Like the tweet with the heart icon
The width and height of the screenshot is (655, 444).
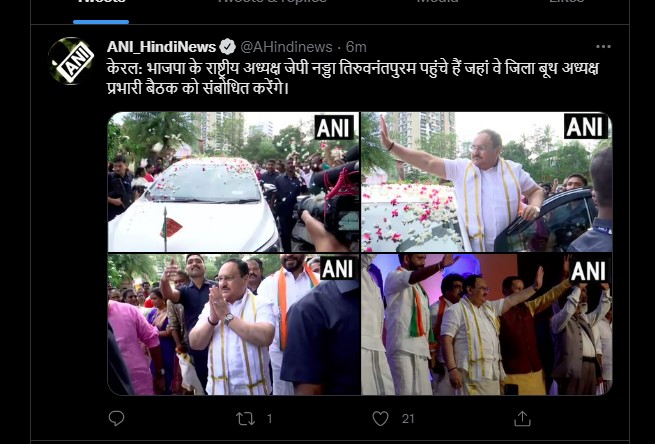click(x=380, y=417)
